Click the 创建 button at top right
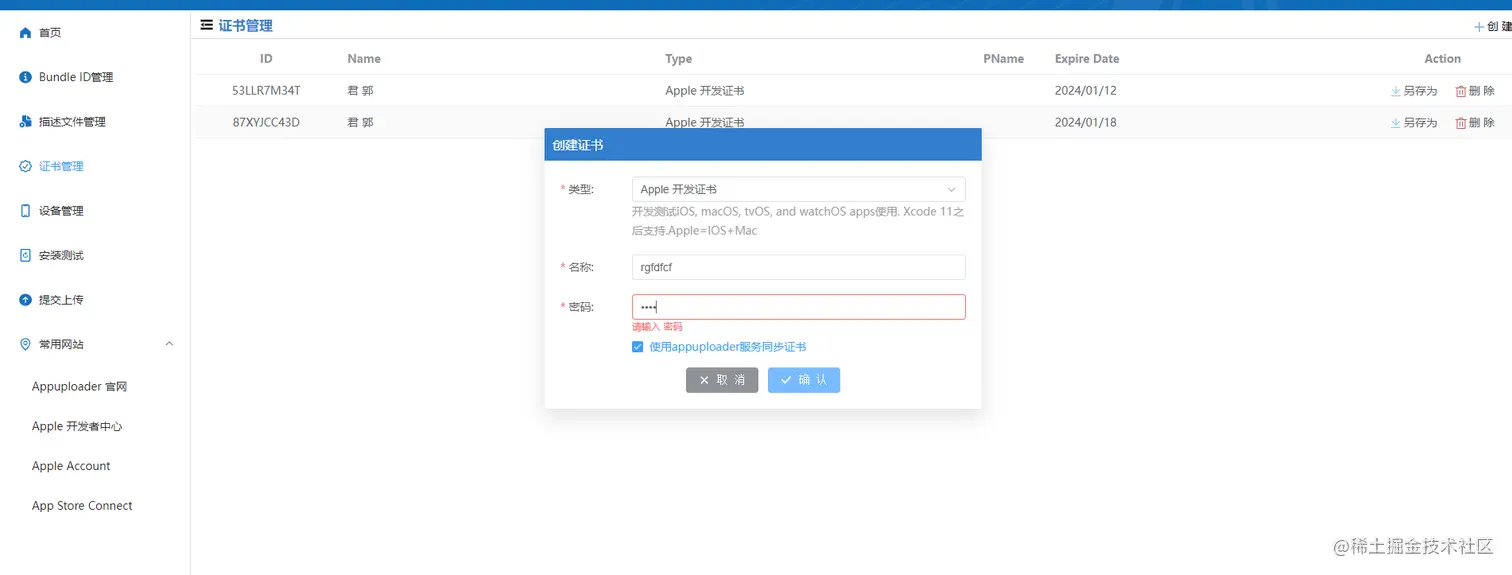The width and height of the screenshot is (1512, 575). point(1493,27)
